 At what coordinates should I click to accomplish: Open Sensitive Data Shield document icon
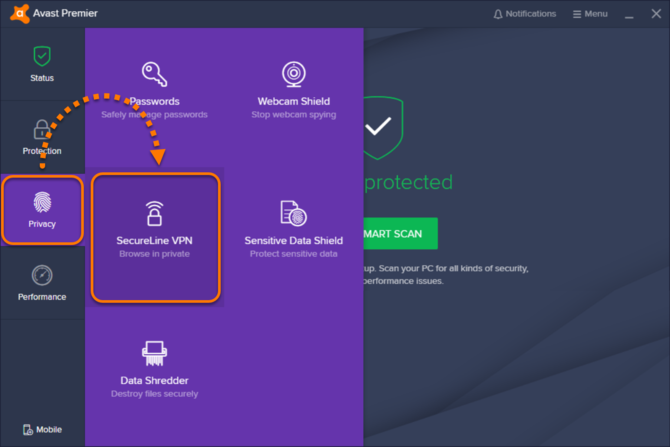[x=293, y=213]
